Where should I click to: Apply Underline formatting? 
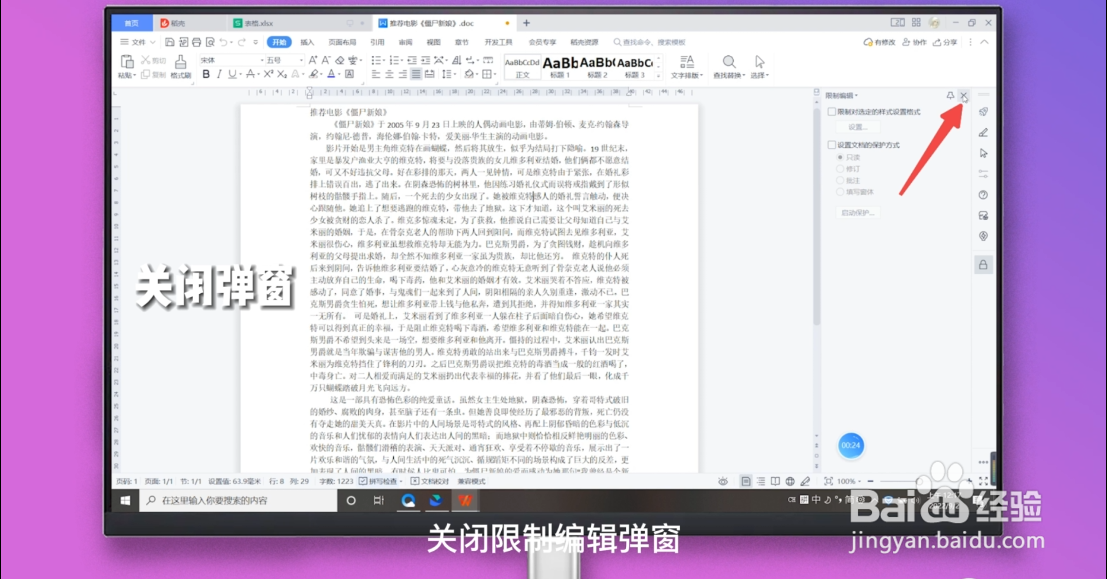click(x=232, y=74)
